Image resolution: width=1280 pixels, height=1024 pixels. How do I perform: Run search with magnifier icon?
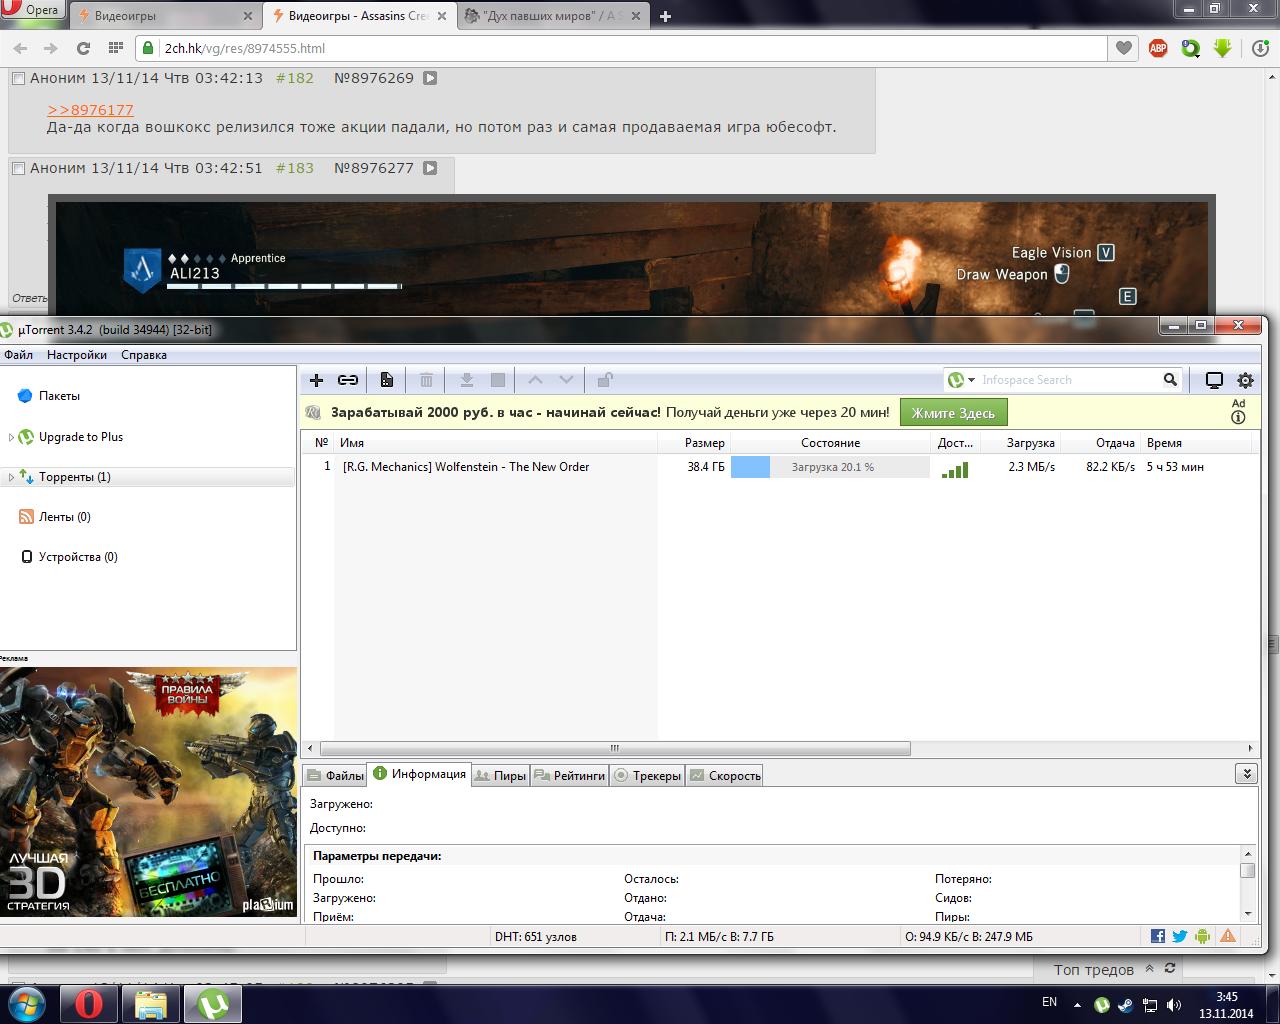pos(1170,380)
